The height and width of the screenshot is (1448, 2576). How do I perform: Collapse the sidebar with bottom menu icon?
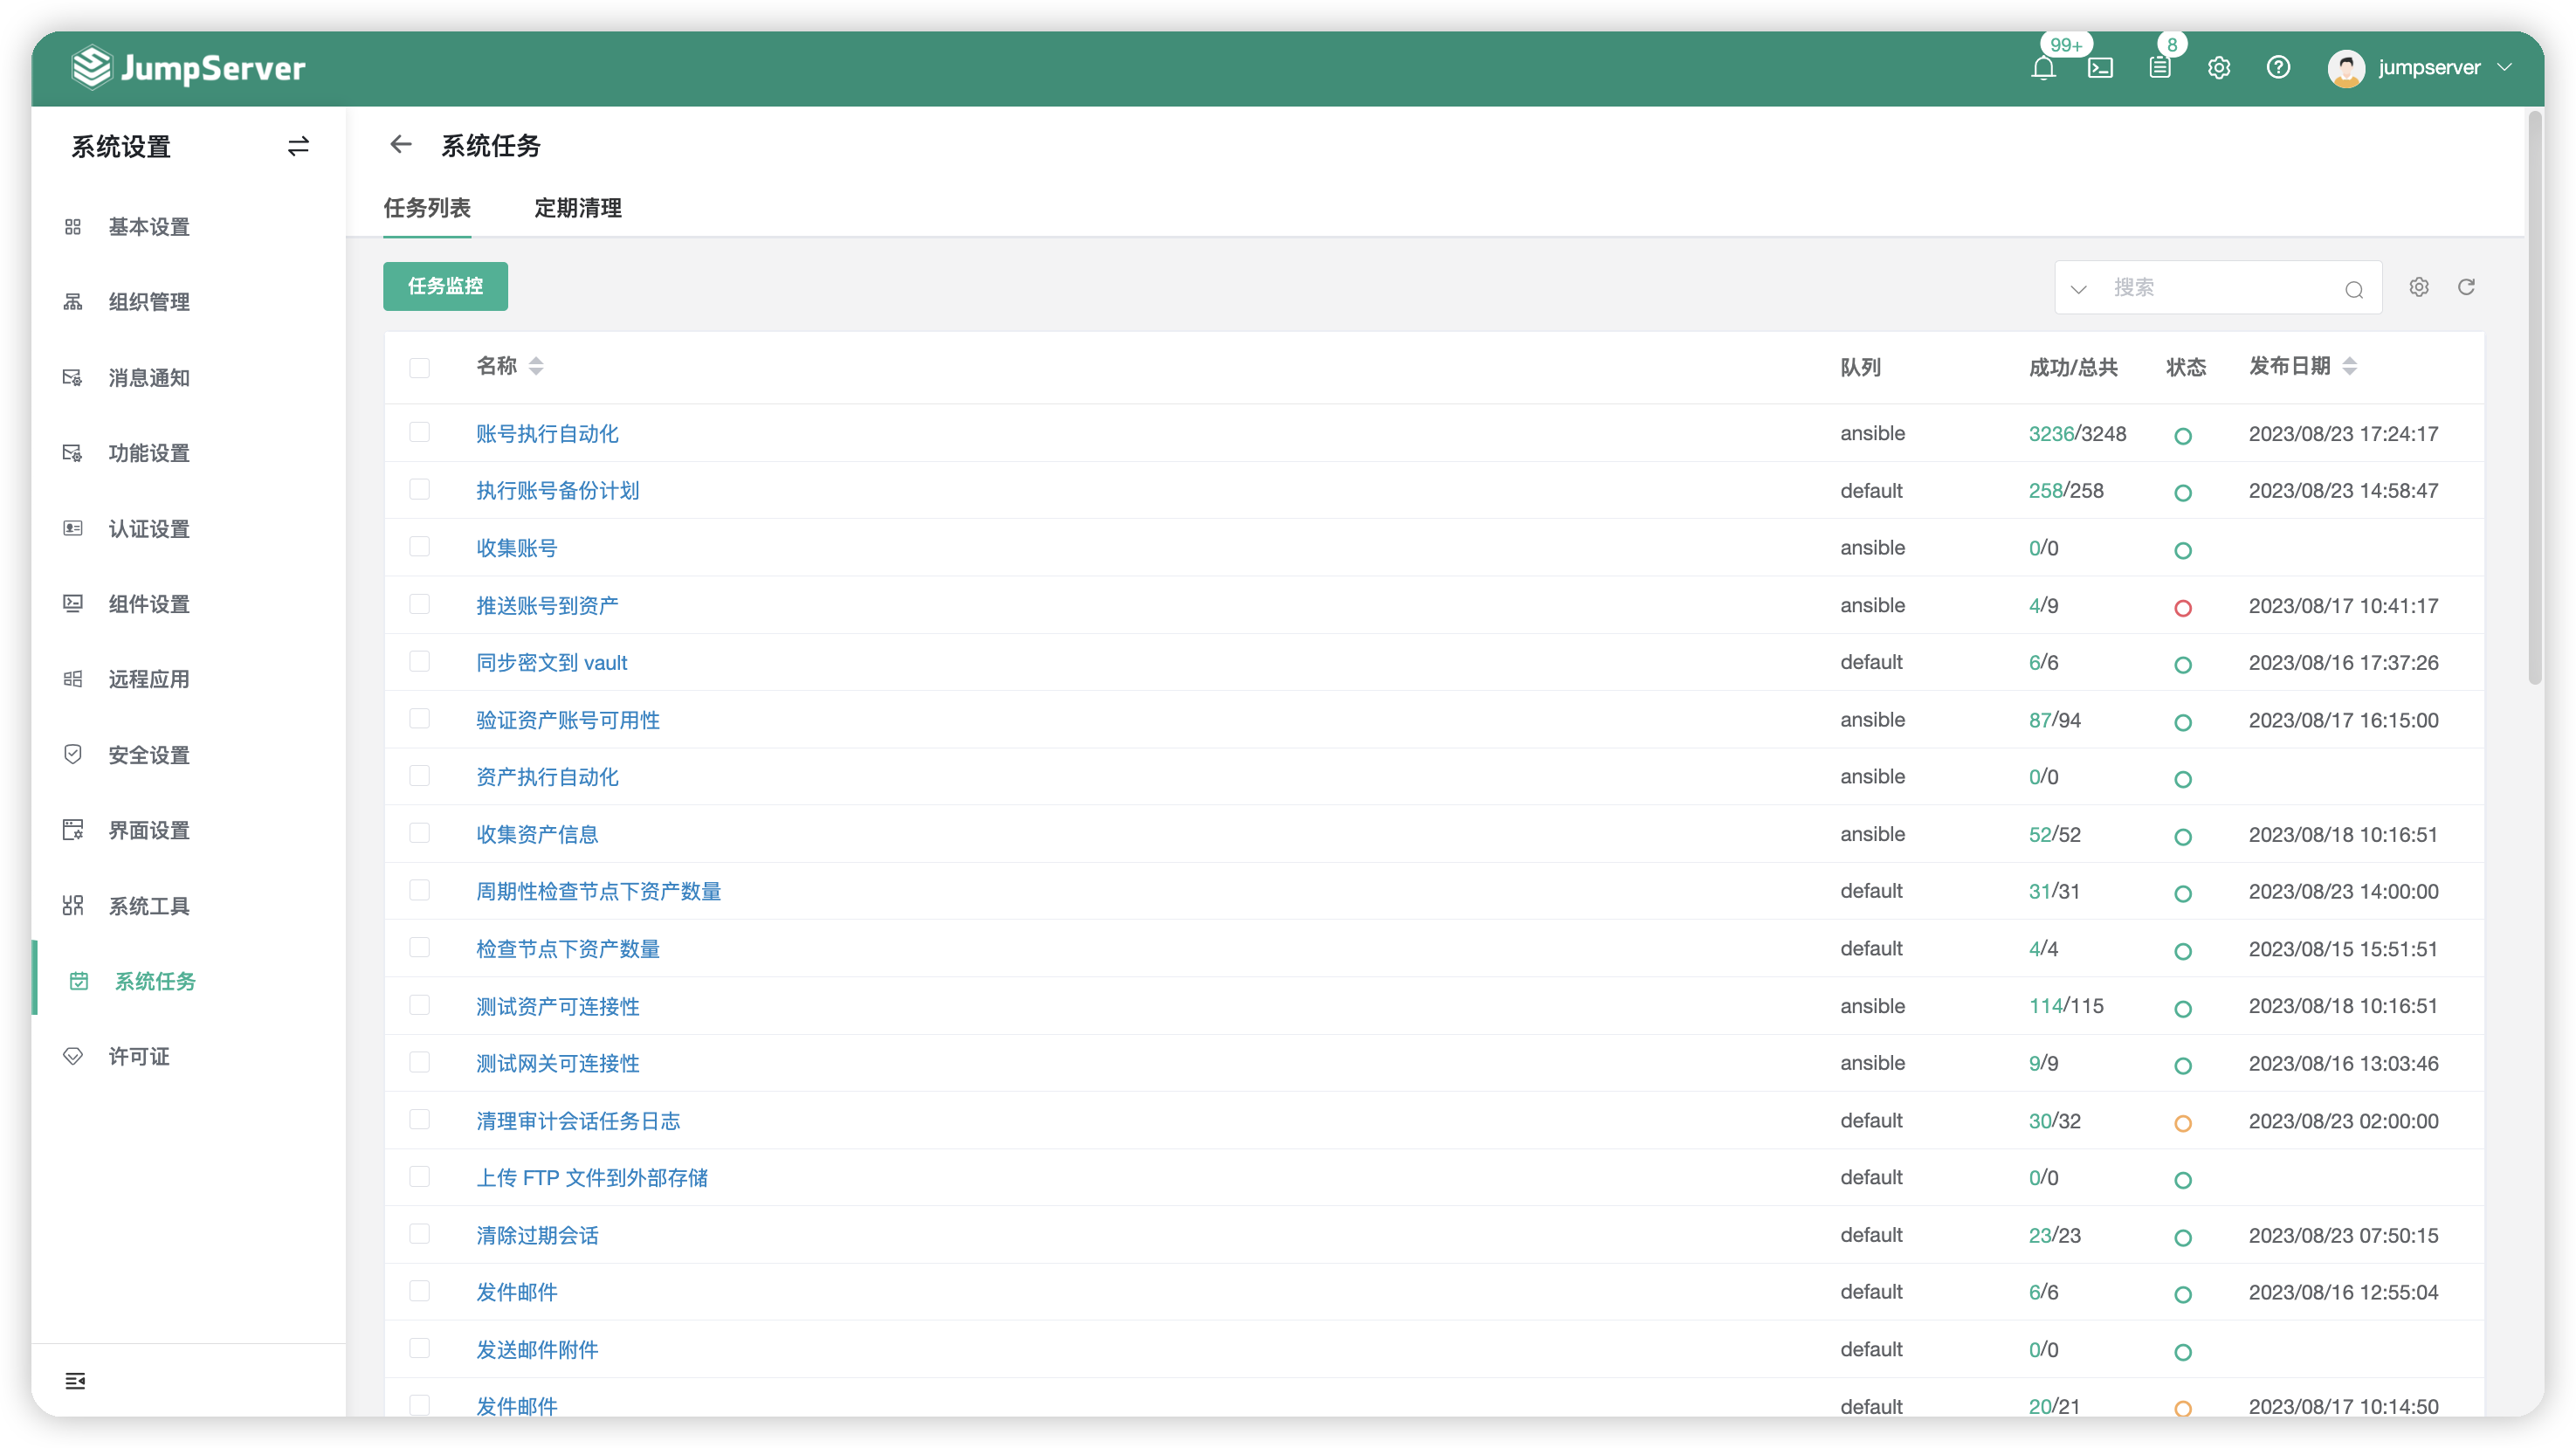point(75,1381)
